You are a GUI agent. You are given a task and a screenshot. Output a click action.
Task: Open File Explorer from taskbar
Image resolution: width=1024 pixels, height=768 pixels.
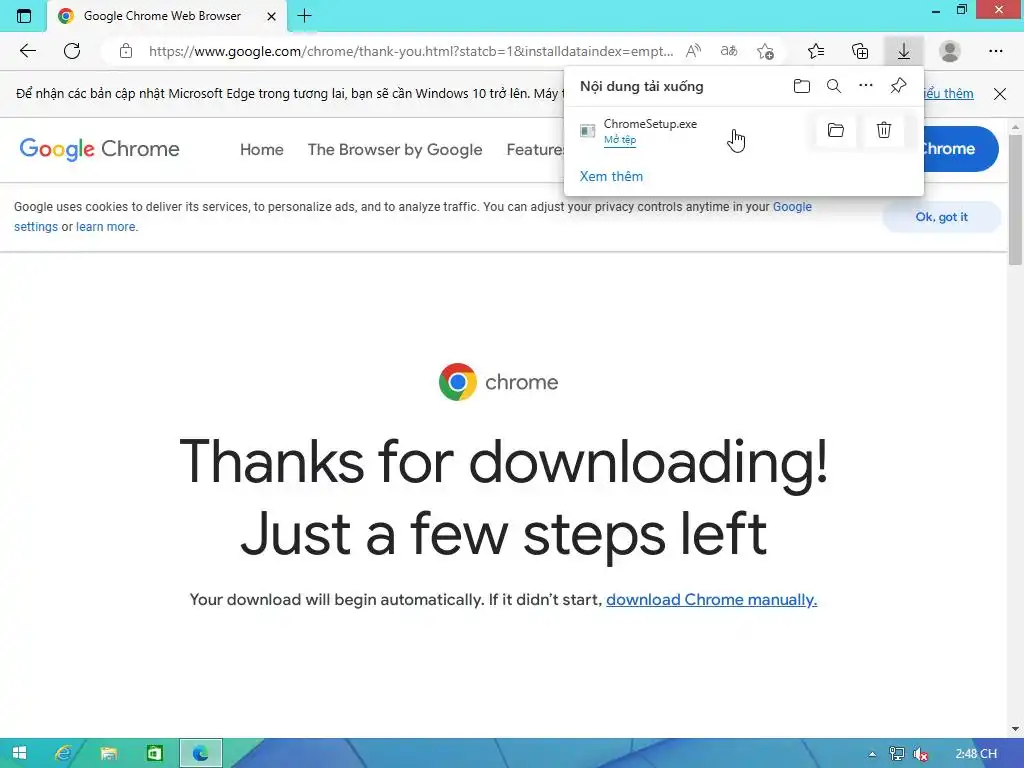108,753
